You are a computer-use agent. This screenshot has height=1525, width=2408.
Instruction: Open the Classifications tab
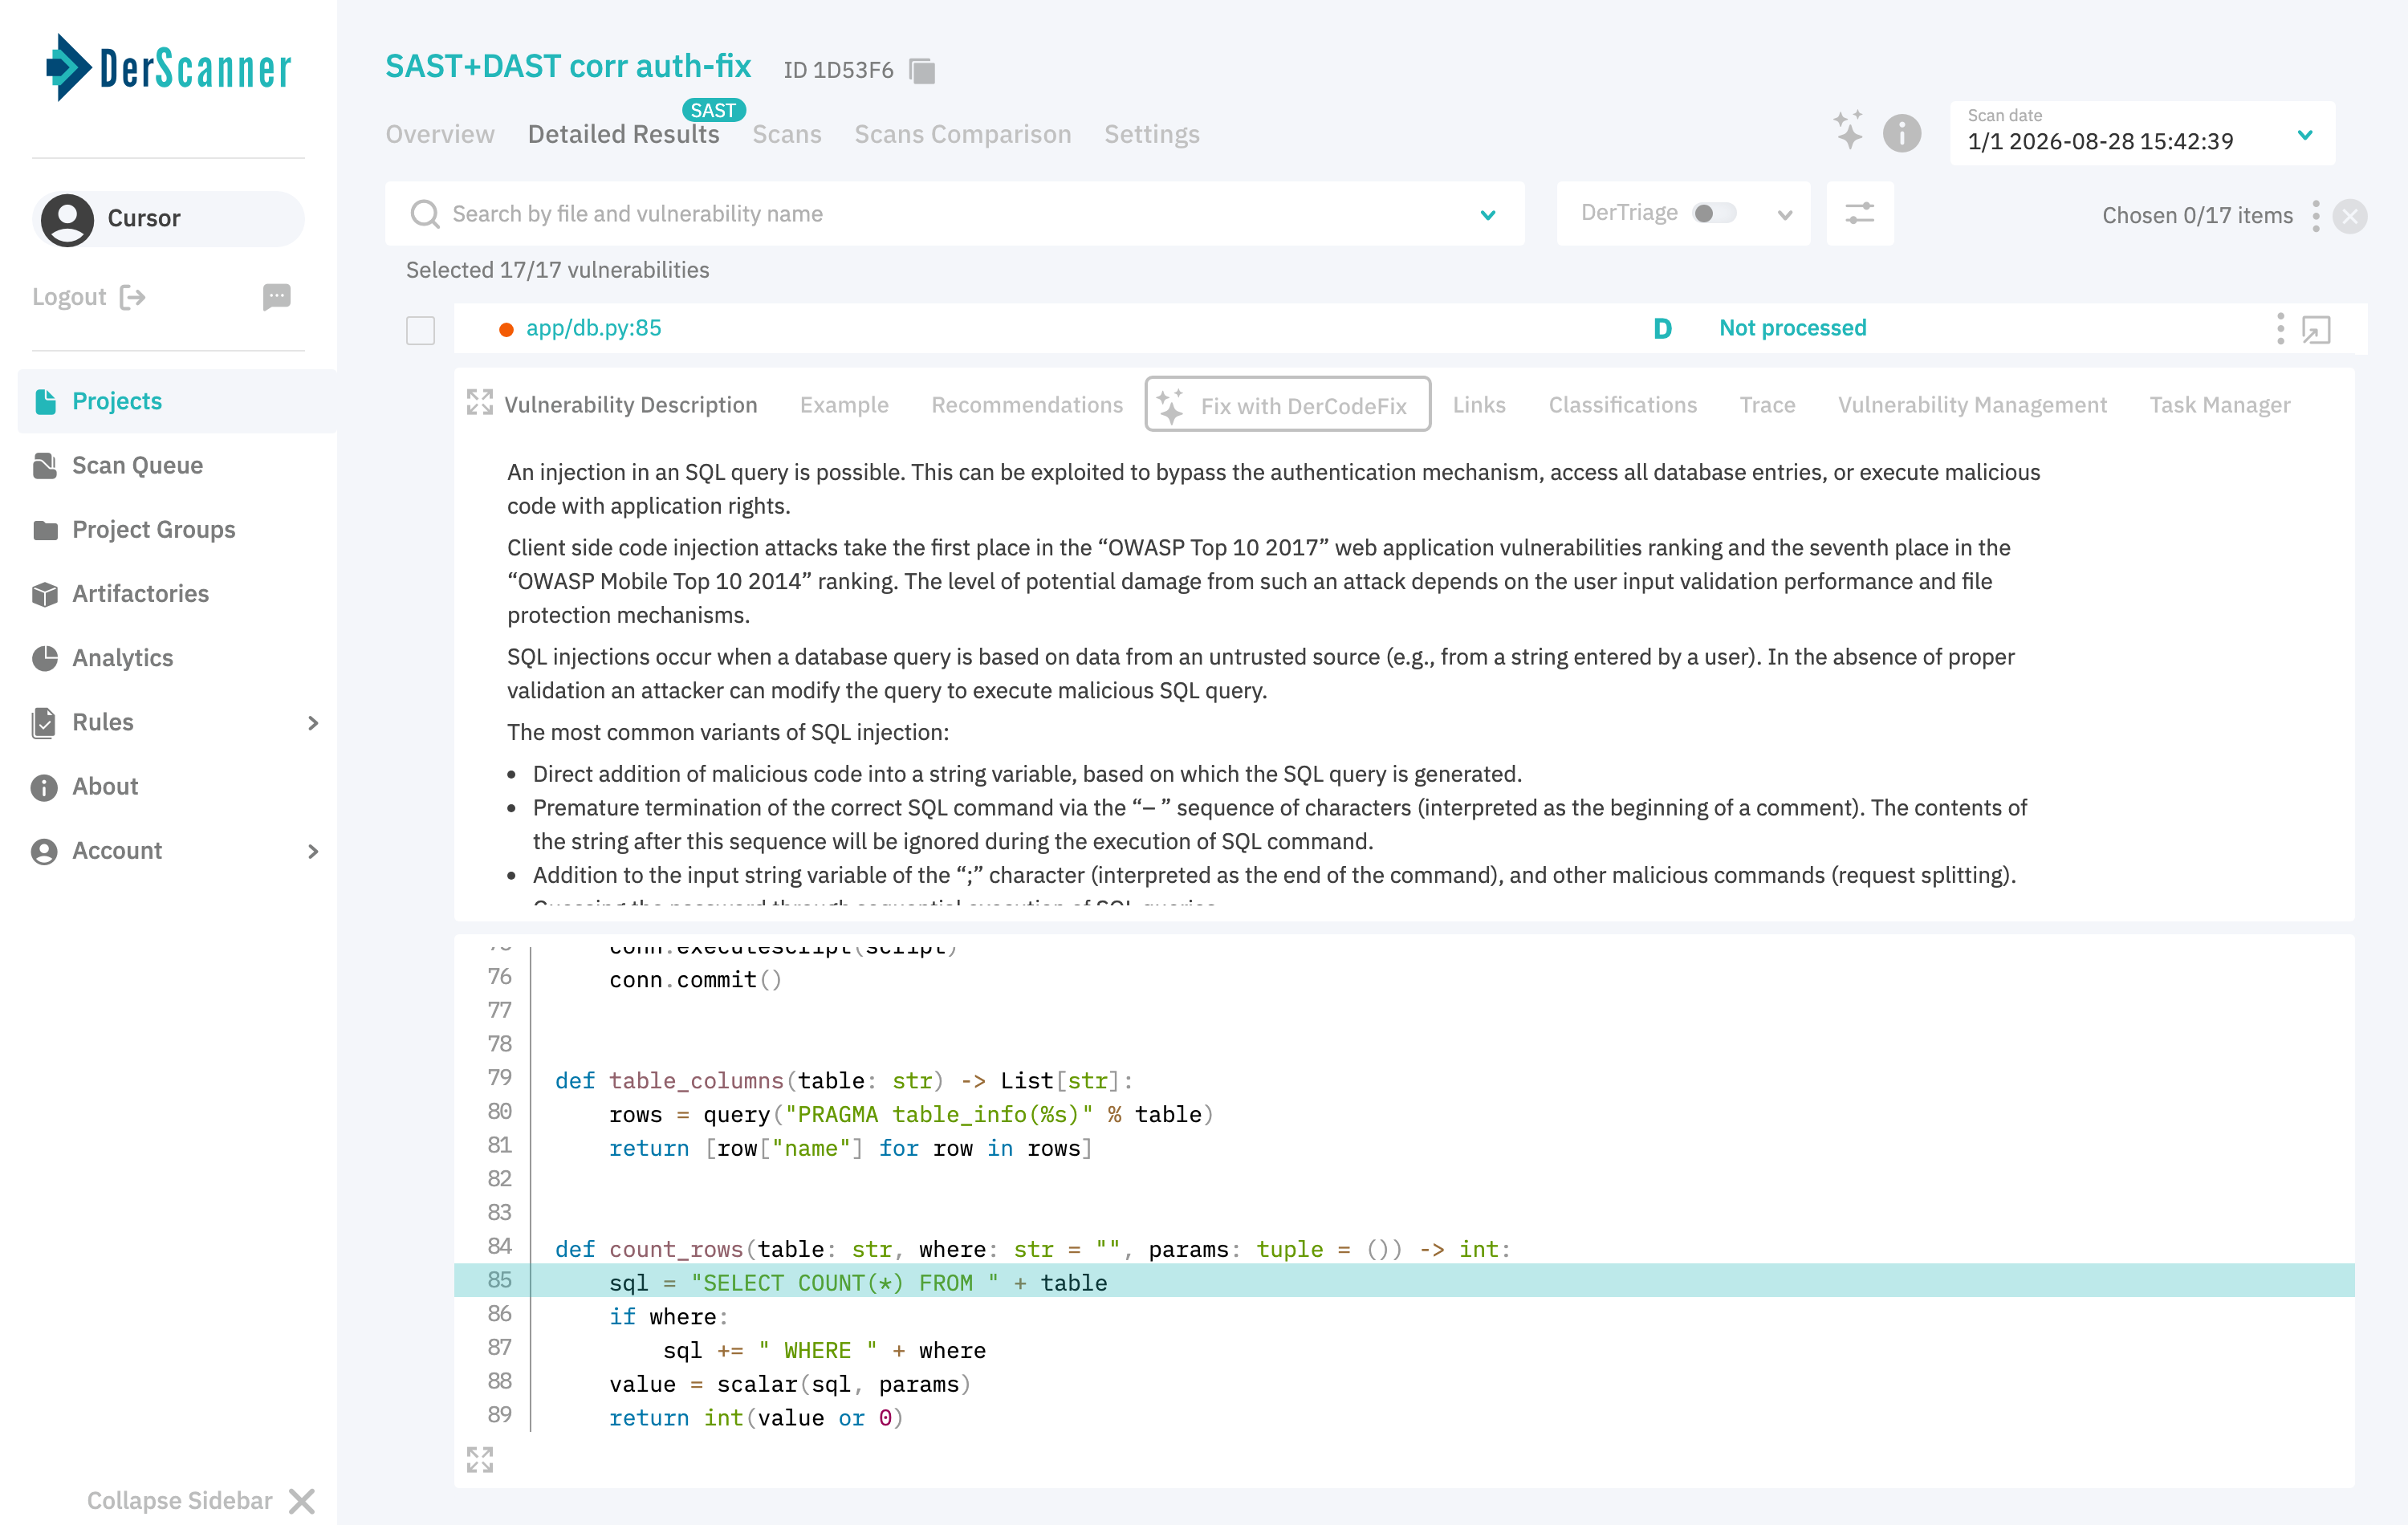tap(1622, 404)
